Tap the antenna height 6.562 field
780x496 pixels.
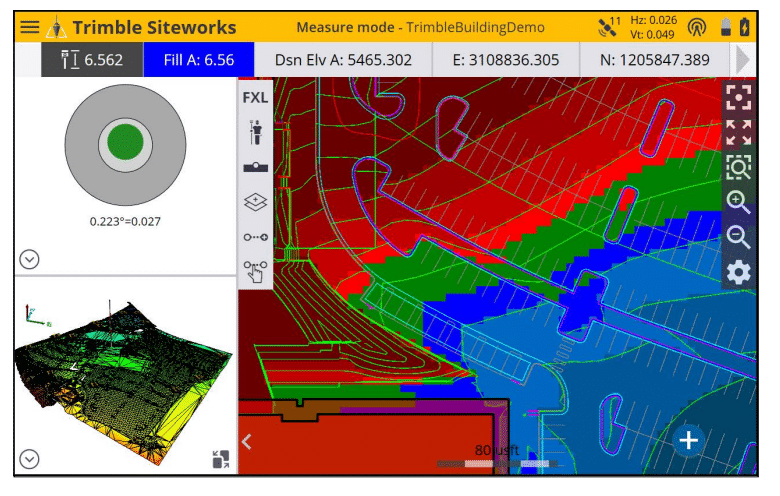92,60
